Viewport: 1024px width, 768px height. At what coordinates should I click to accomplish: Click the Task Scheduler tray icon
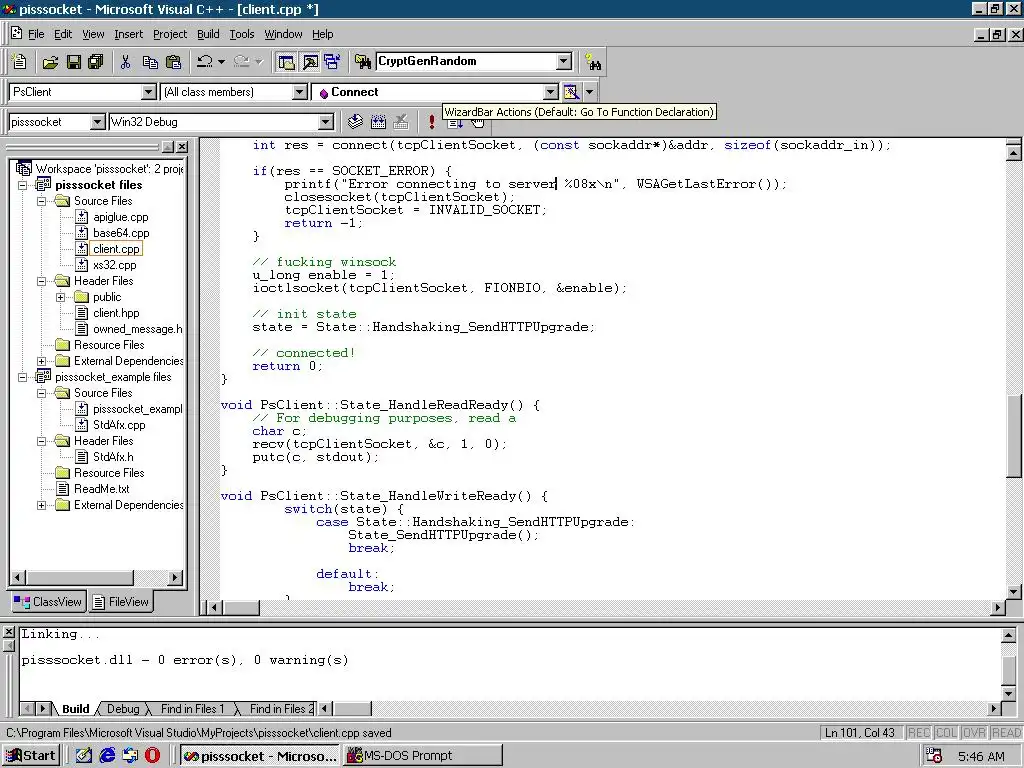[x=934, y=756]
